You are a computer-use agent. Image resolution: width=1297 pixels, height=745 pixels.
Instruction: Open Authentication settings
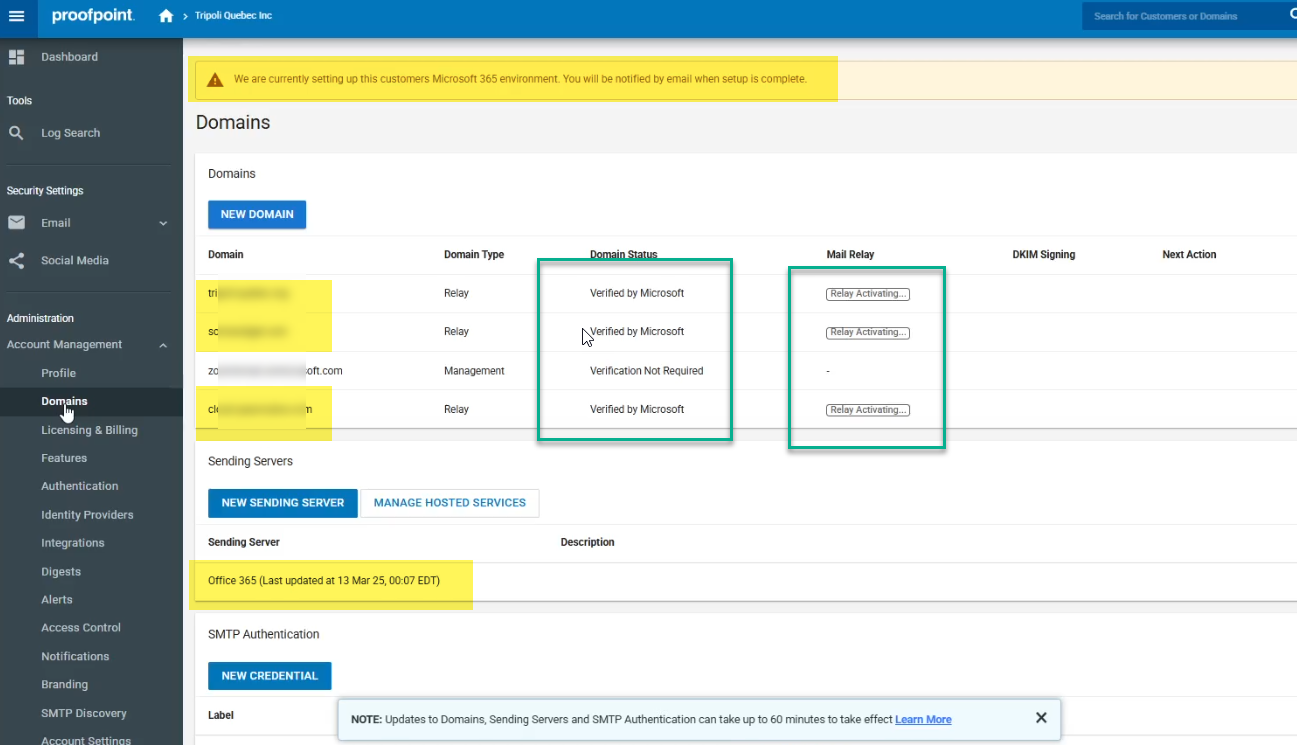pyautogui.click(x=79, y=486)
